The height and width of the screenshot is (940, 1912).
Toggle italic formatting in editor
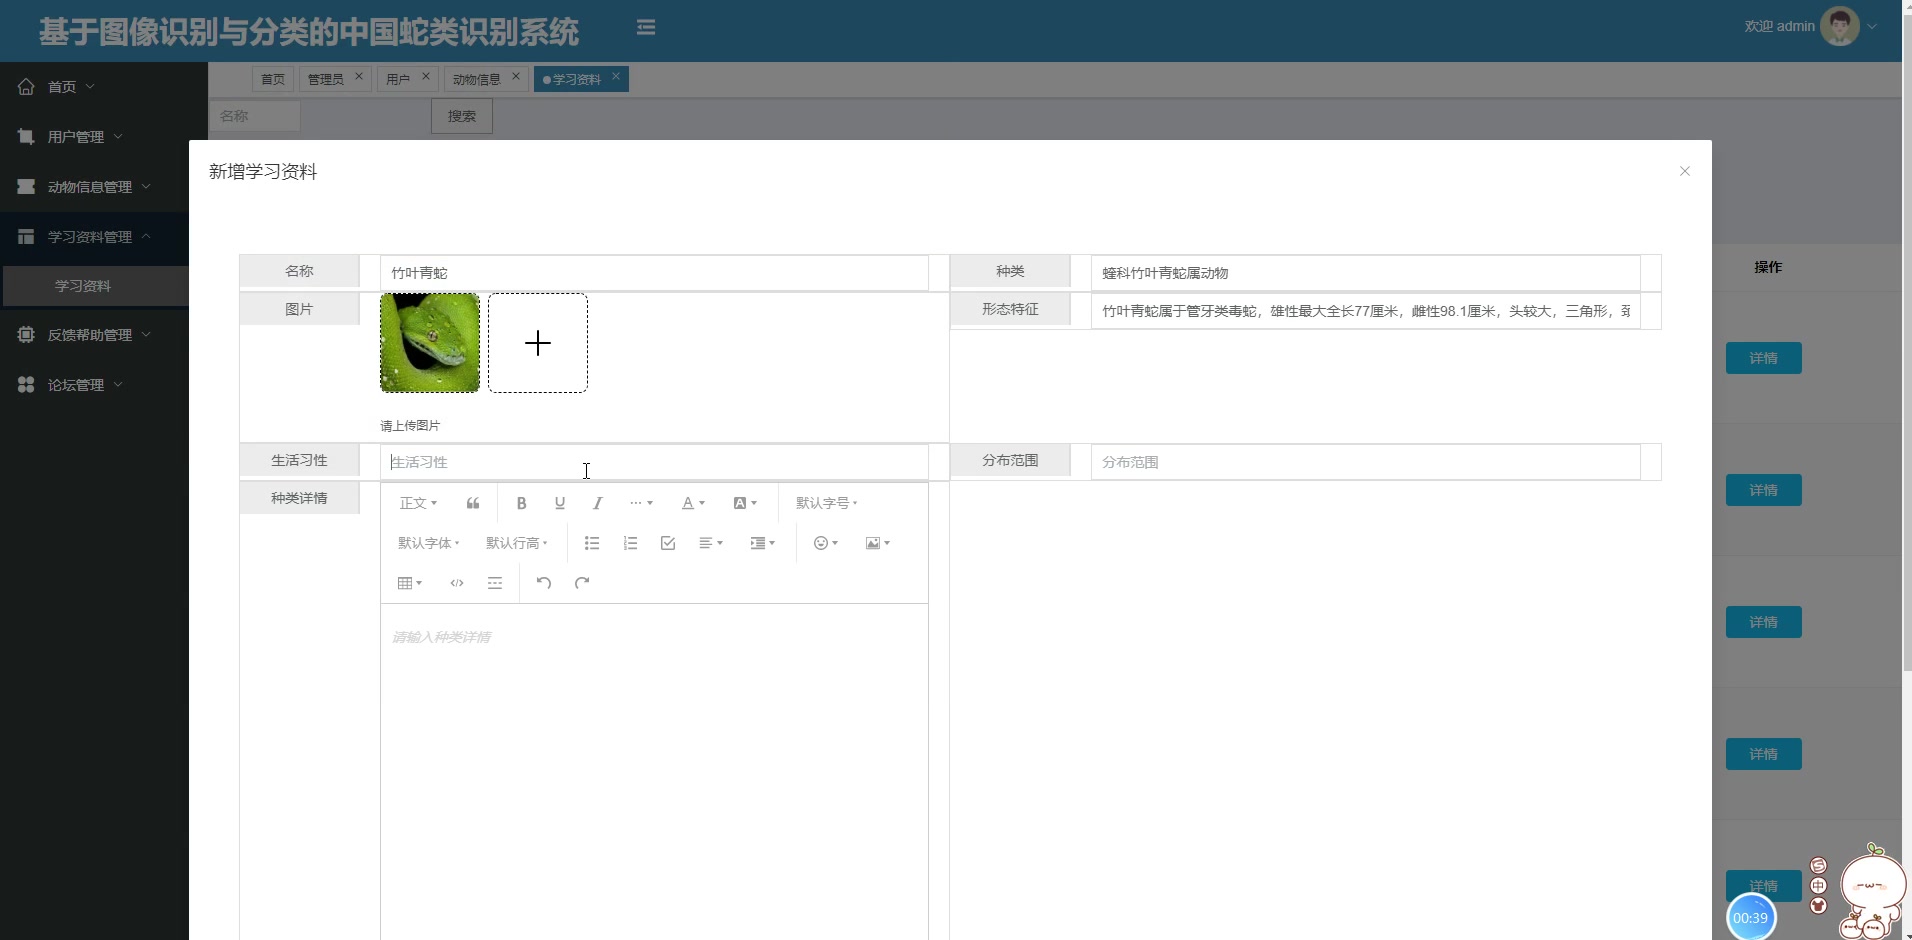point(598,503)
